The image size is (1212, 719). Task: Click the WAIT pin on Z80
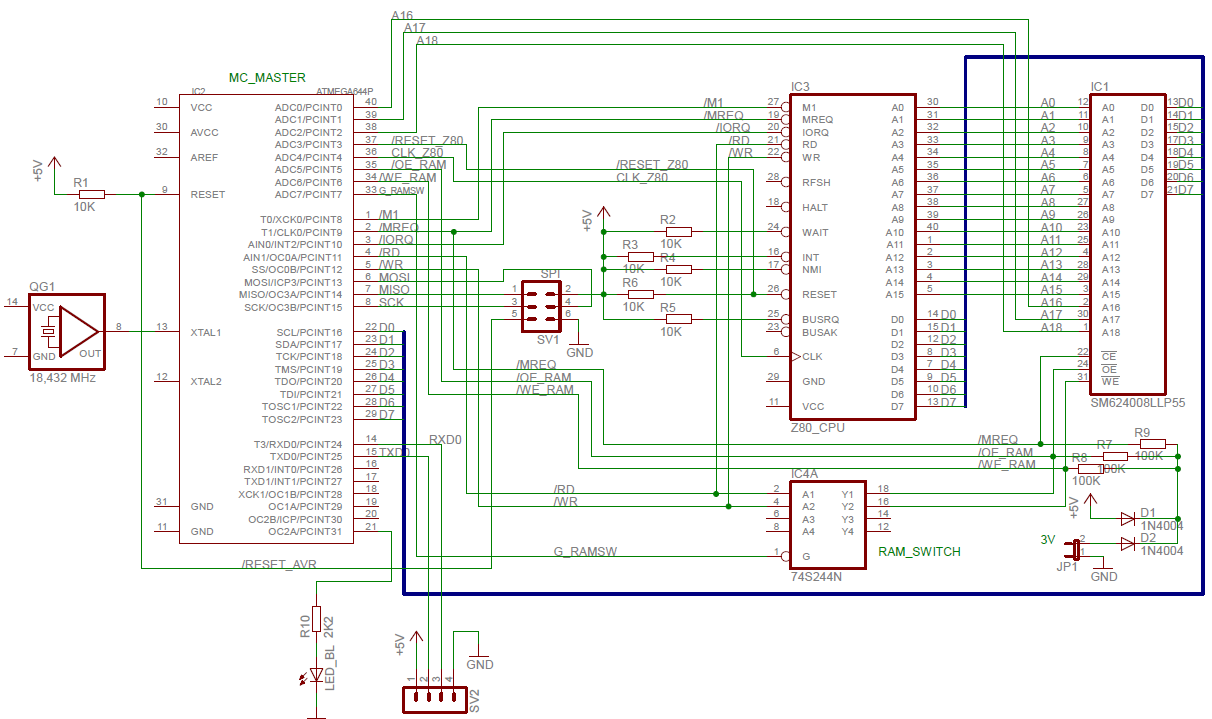pyautogui.click(x=814, y=232)
